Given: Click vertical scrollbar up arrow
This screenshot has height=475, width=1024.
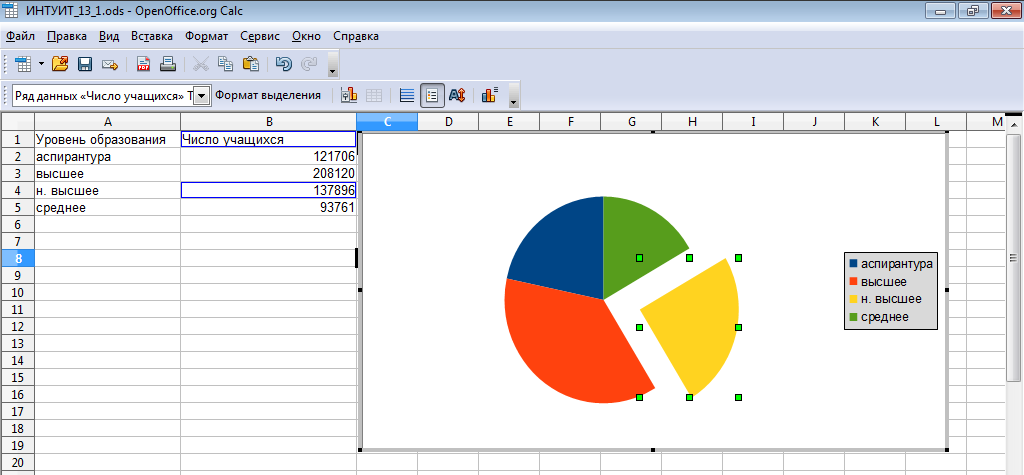Looking at the screenshot, I should click(1013, 125).
